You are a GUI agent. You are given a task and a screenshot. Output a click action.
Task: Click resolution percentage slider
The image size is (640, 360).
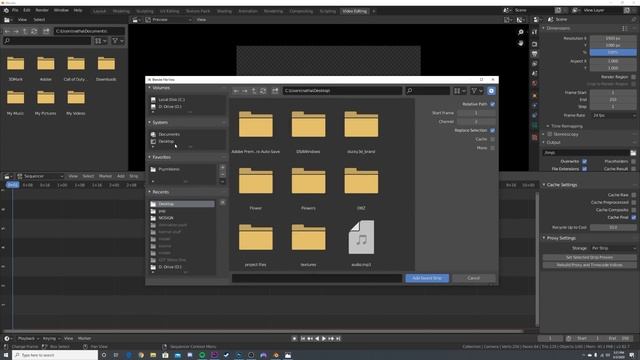(x=613, y=52)
